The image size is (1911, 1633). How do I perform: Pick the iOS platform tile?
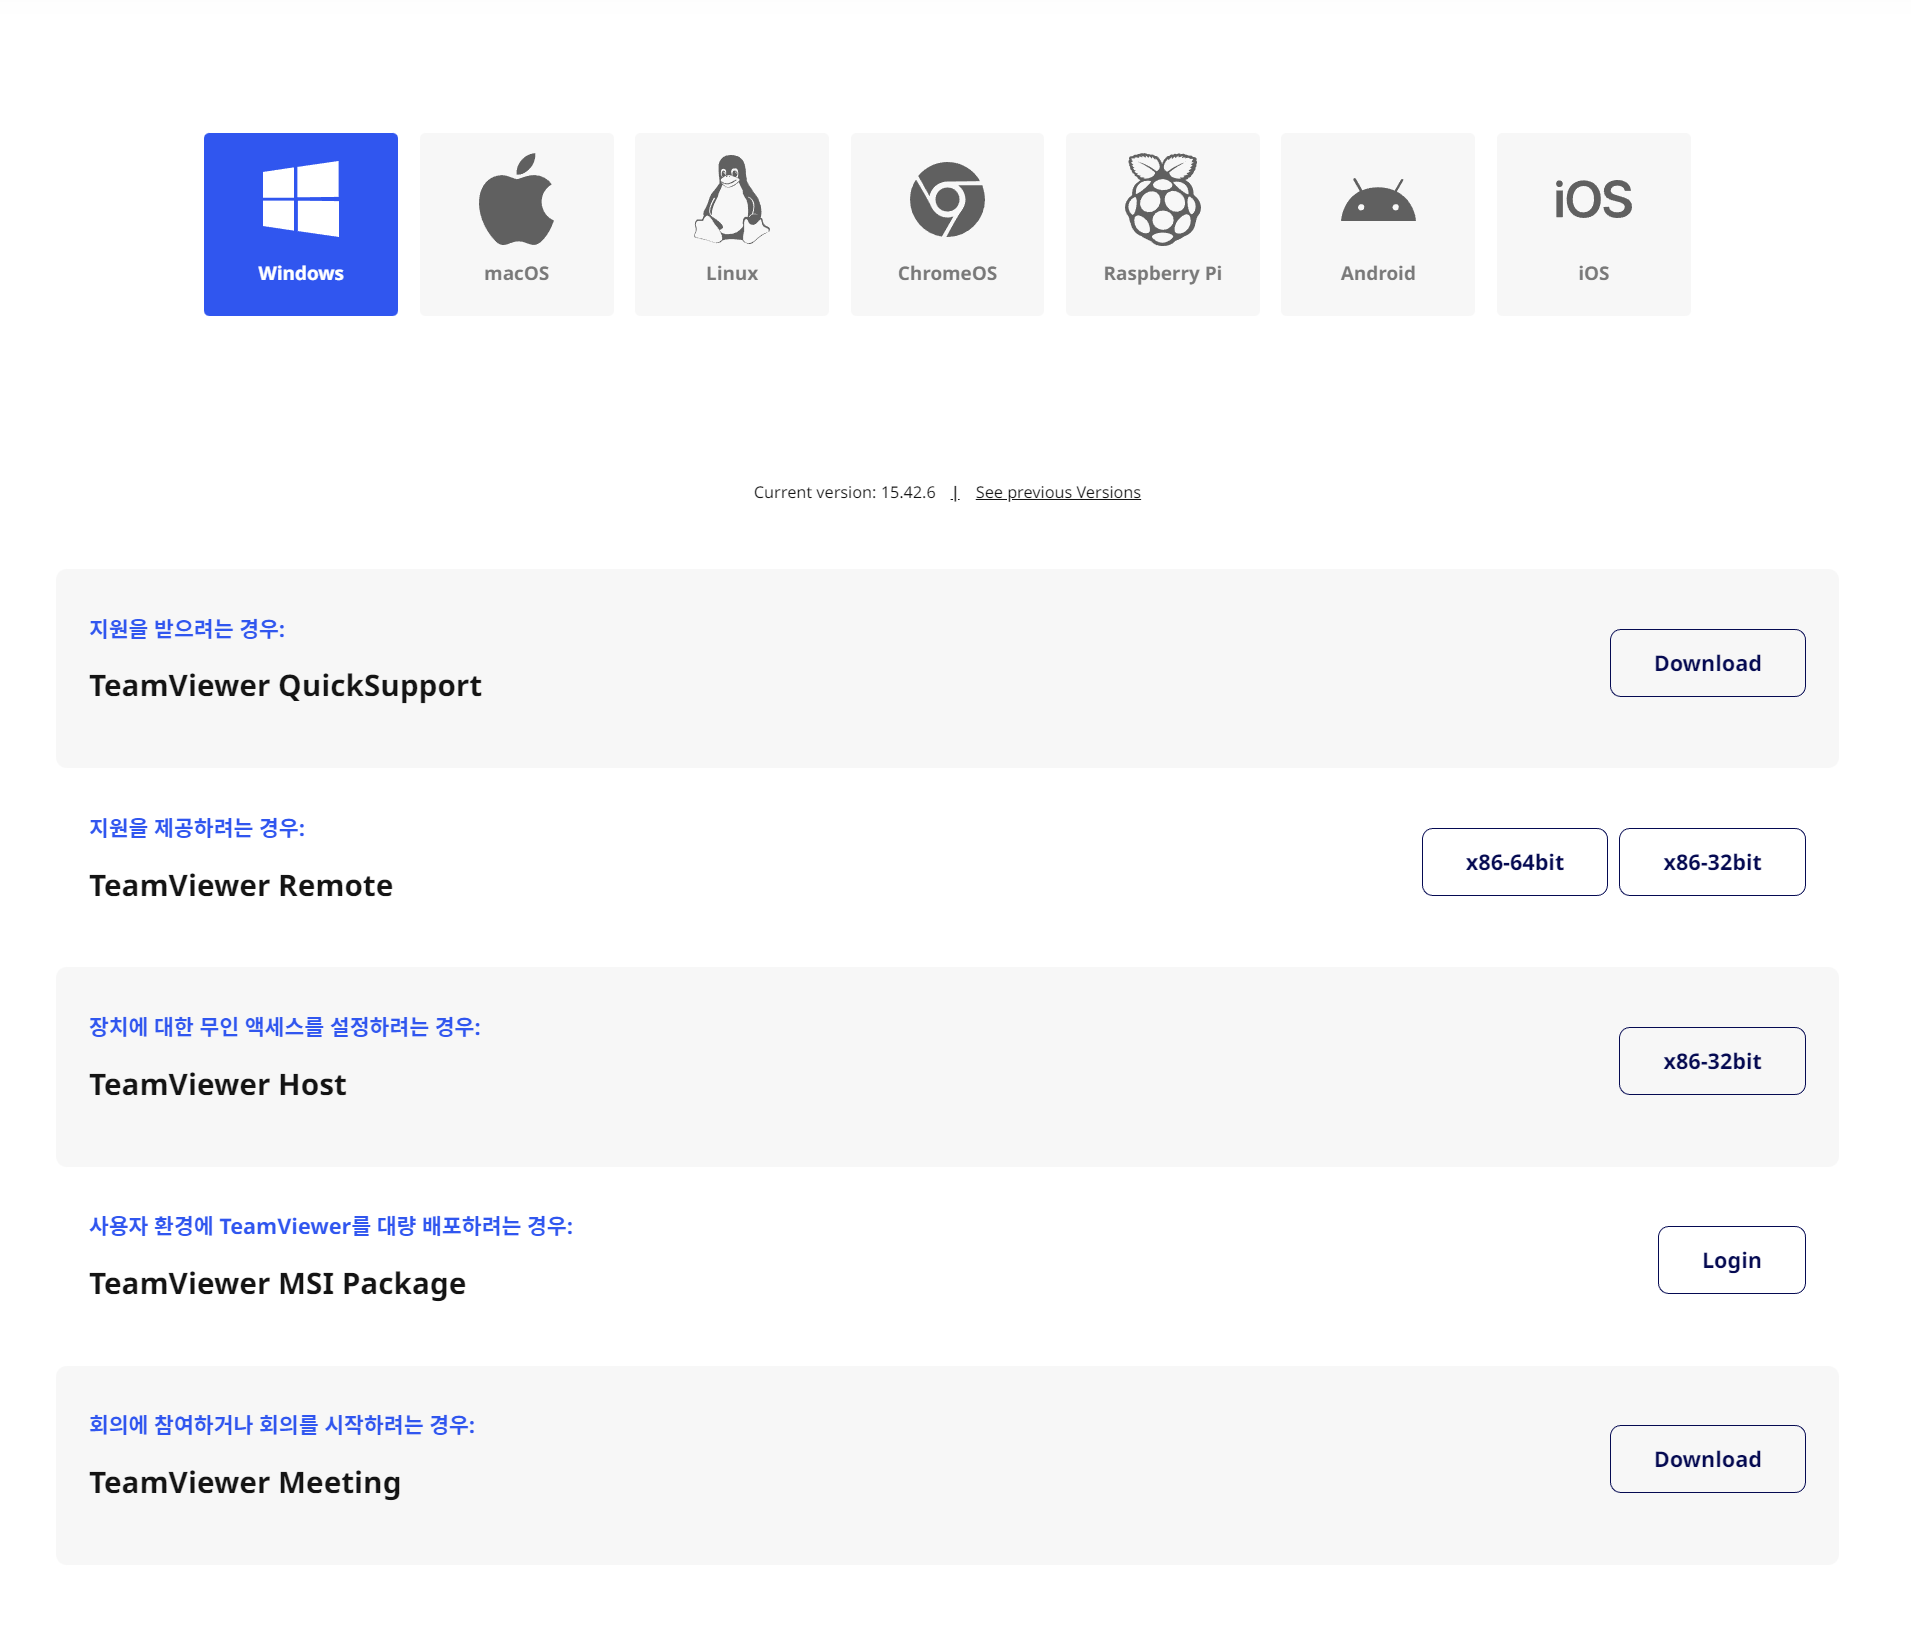click(x=1594, y=224)
